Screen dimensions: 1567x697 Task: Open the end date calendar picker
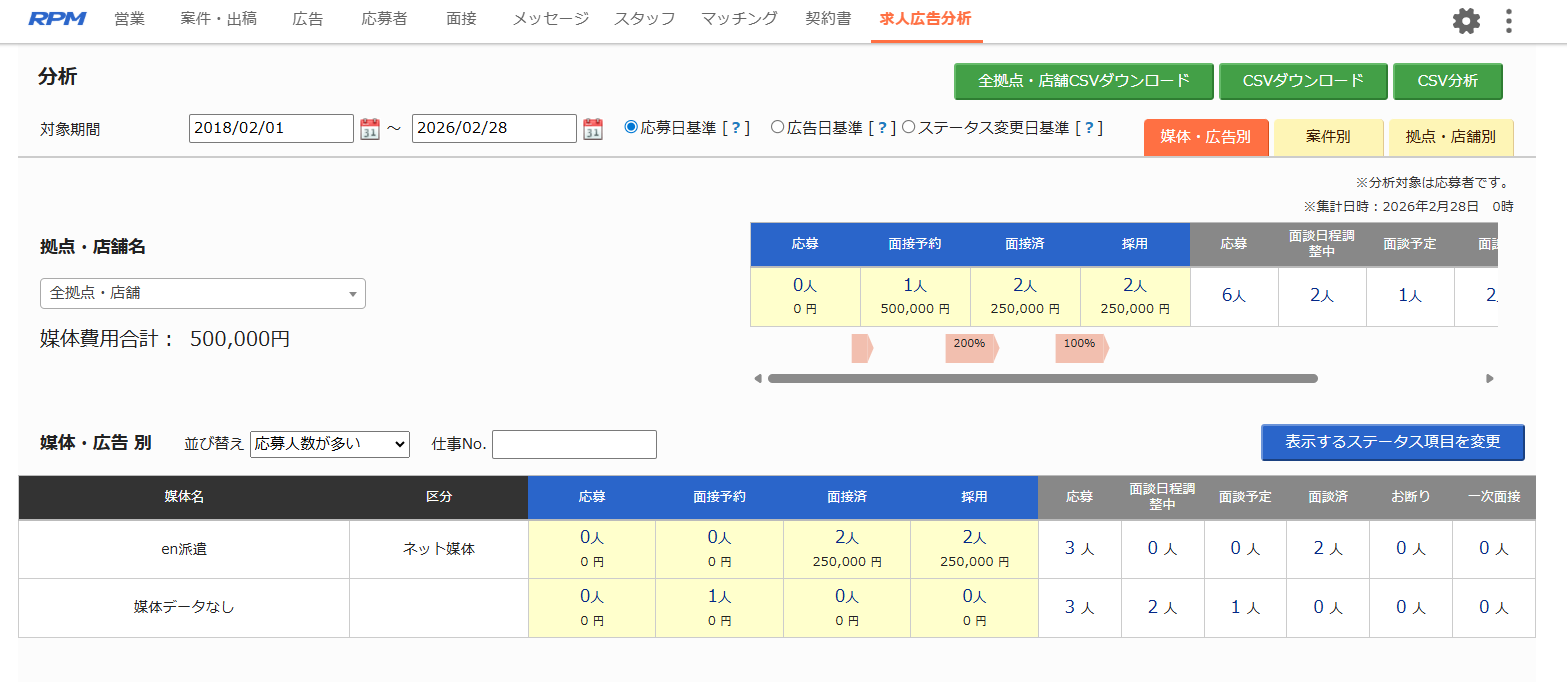pyautogui.click(x=592, y=128)
